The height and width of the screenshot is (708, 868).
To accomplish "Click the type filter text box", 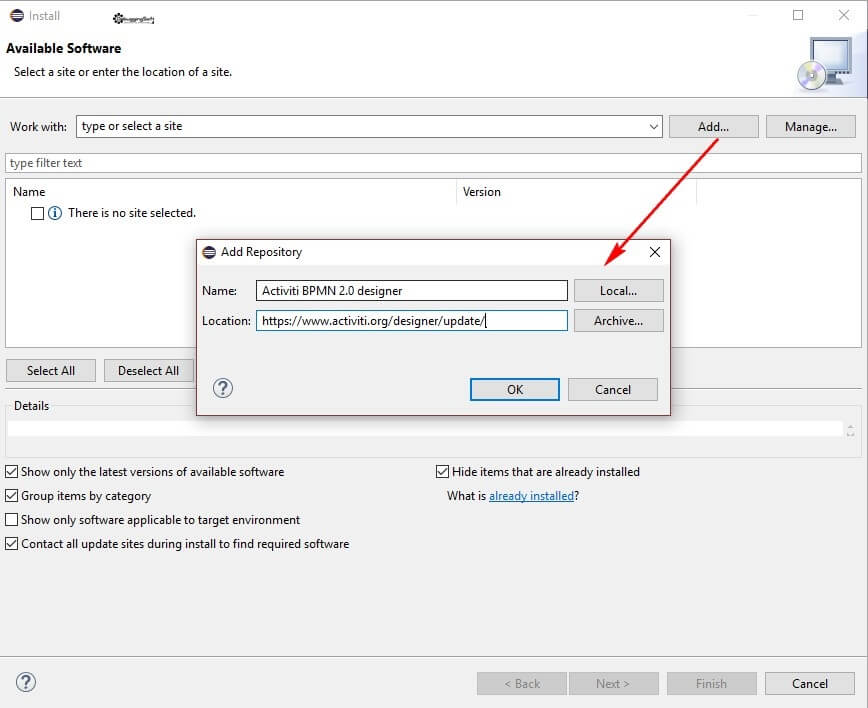I will click(x=433, y=163).
